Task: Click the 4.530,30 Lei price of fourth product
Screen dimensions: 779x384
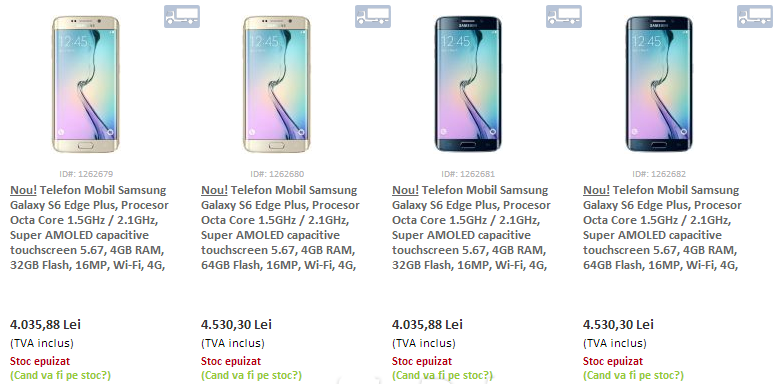Action: point(618,325)
